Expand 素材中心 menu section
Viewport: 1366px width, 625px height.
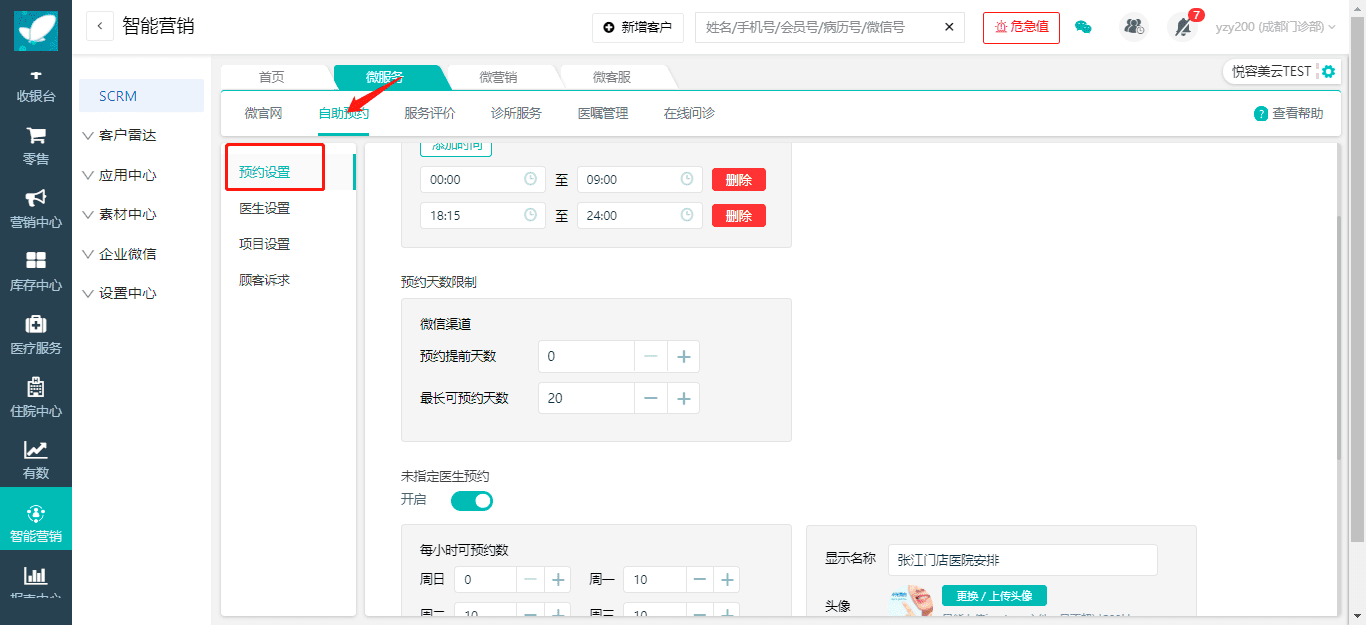[x=127, y=215]
